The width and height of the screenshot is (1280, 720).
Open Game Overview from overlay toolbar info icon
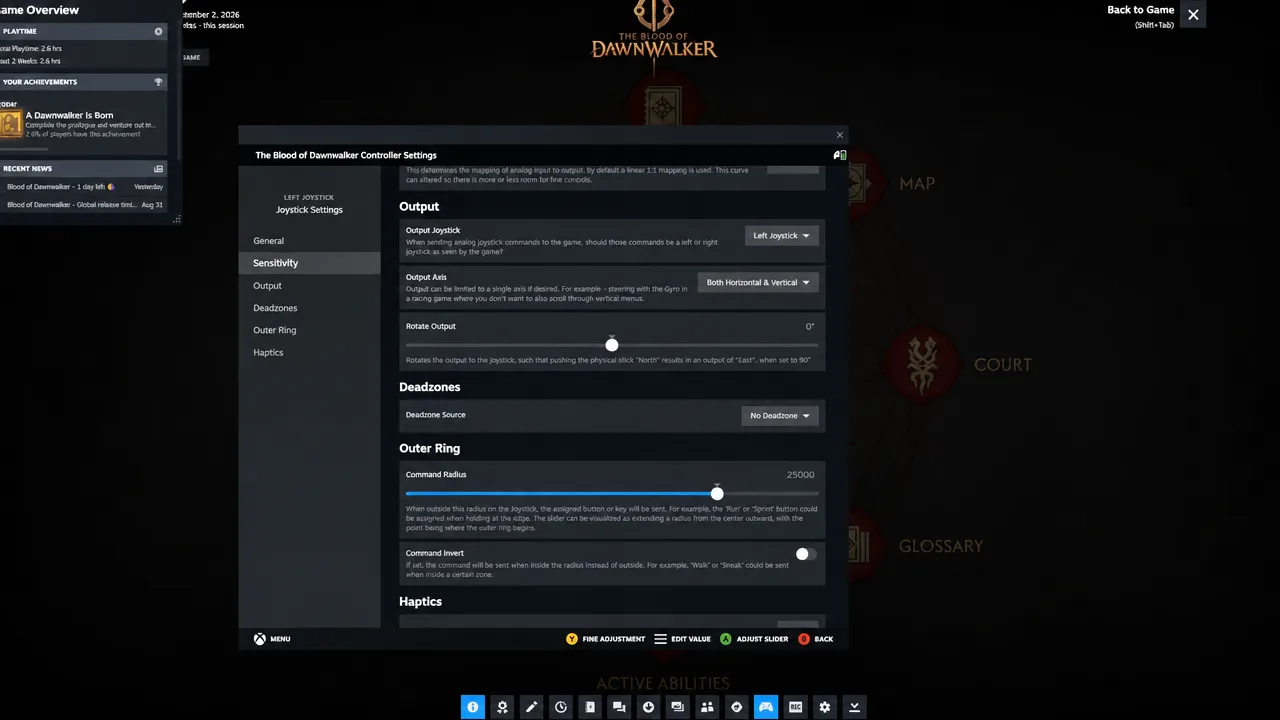pos(472,707)
